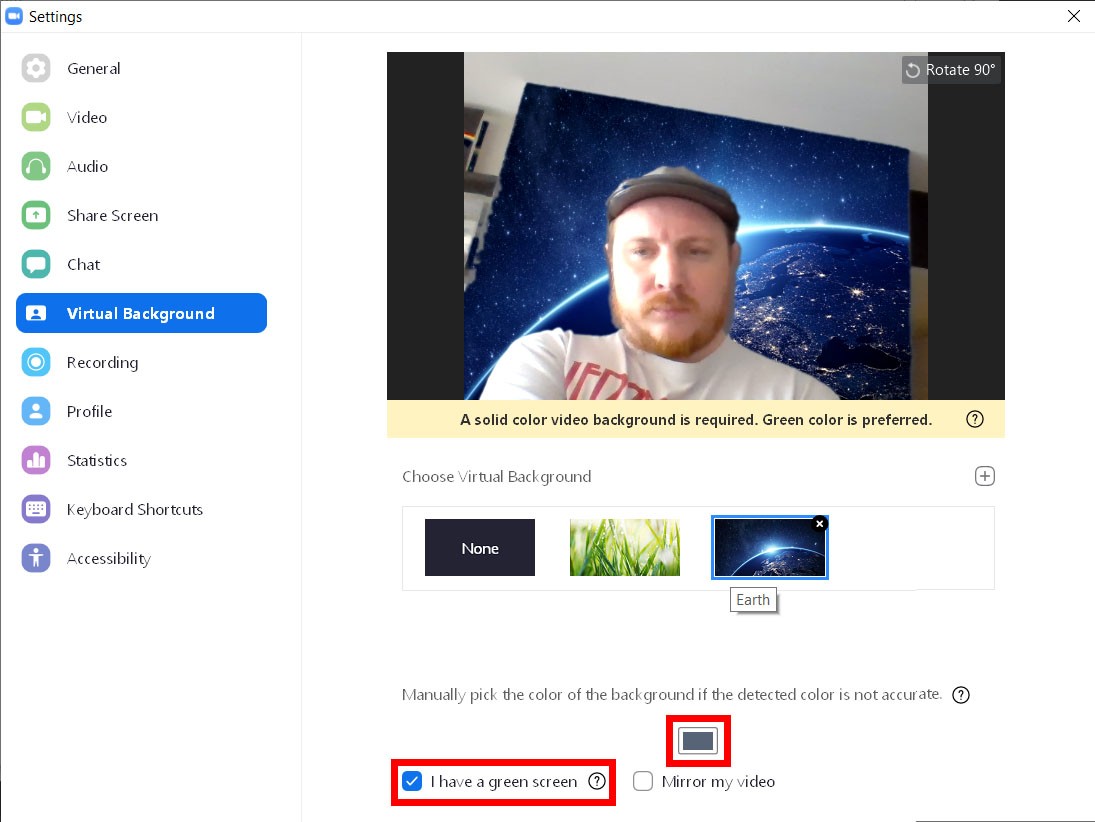Choose the grass virtual background thumbnail
This screenshot has height=822, width=1095.
point(624,548)
